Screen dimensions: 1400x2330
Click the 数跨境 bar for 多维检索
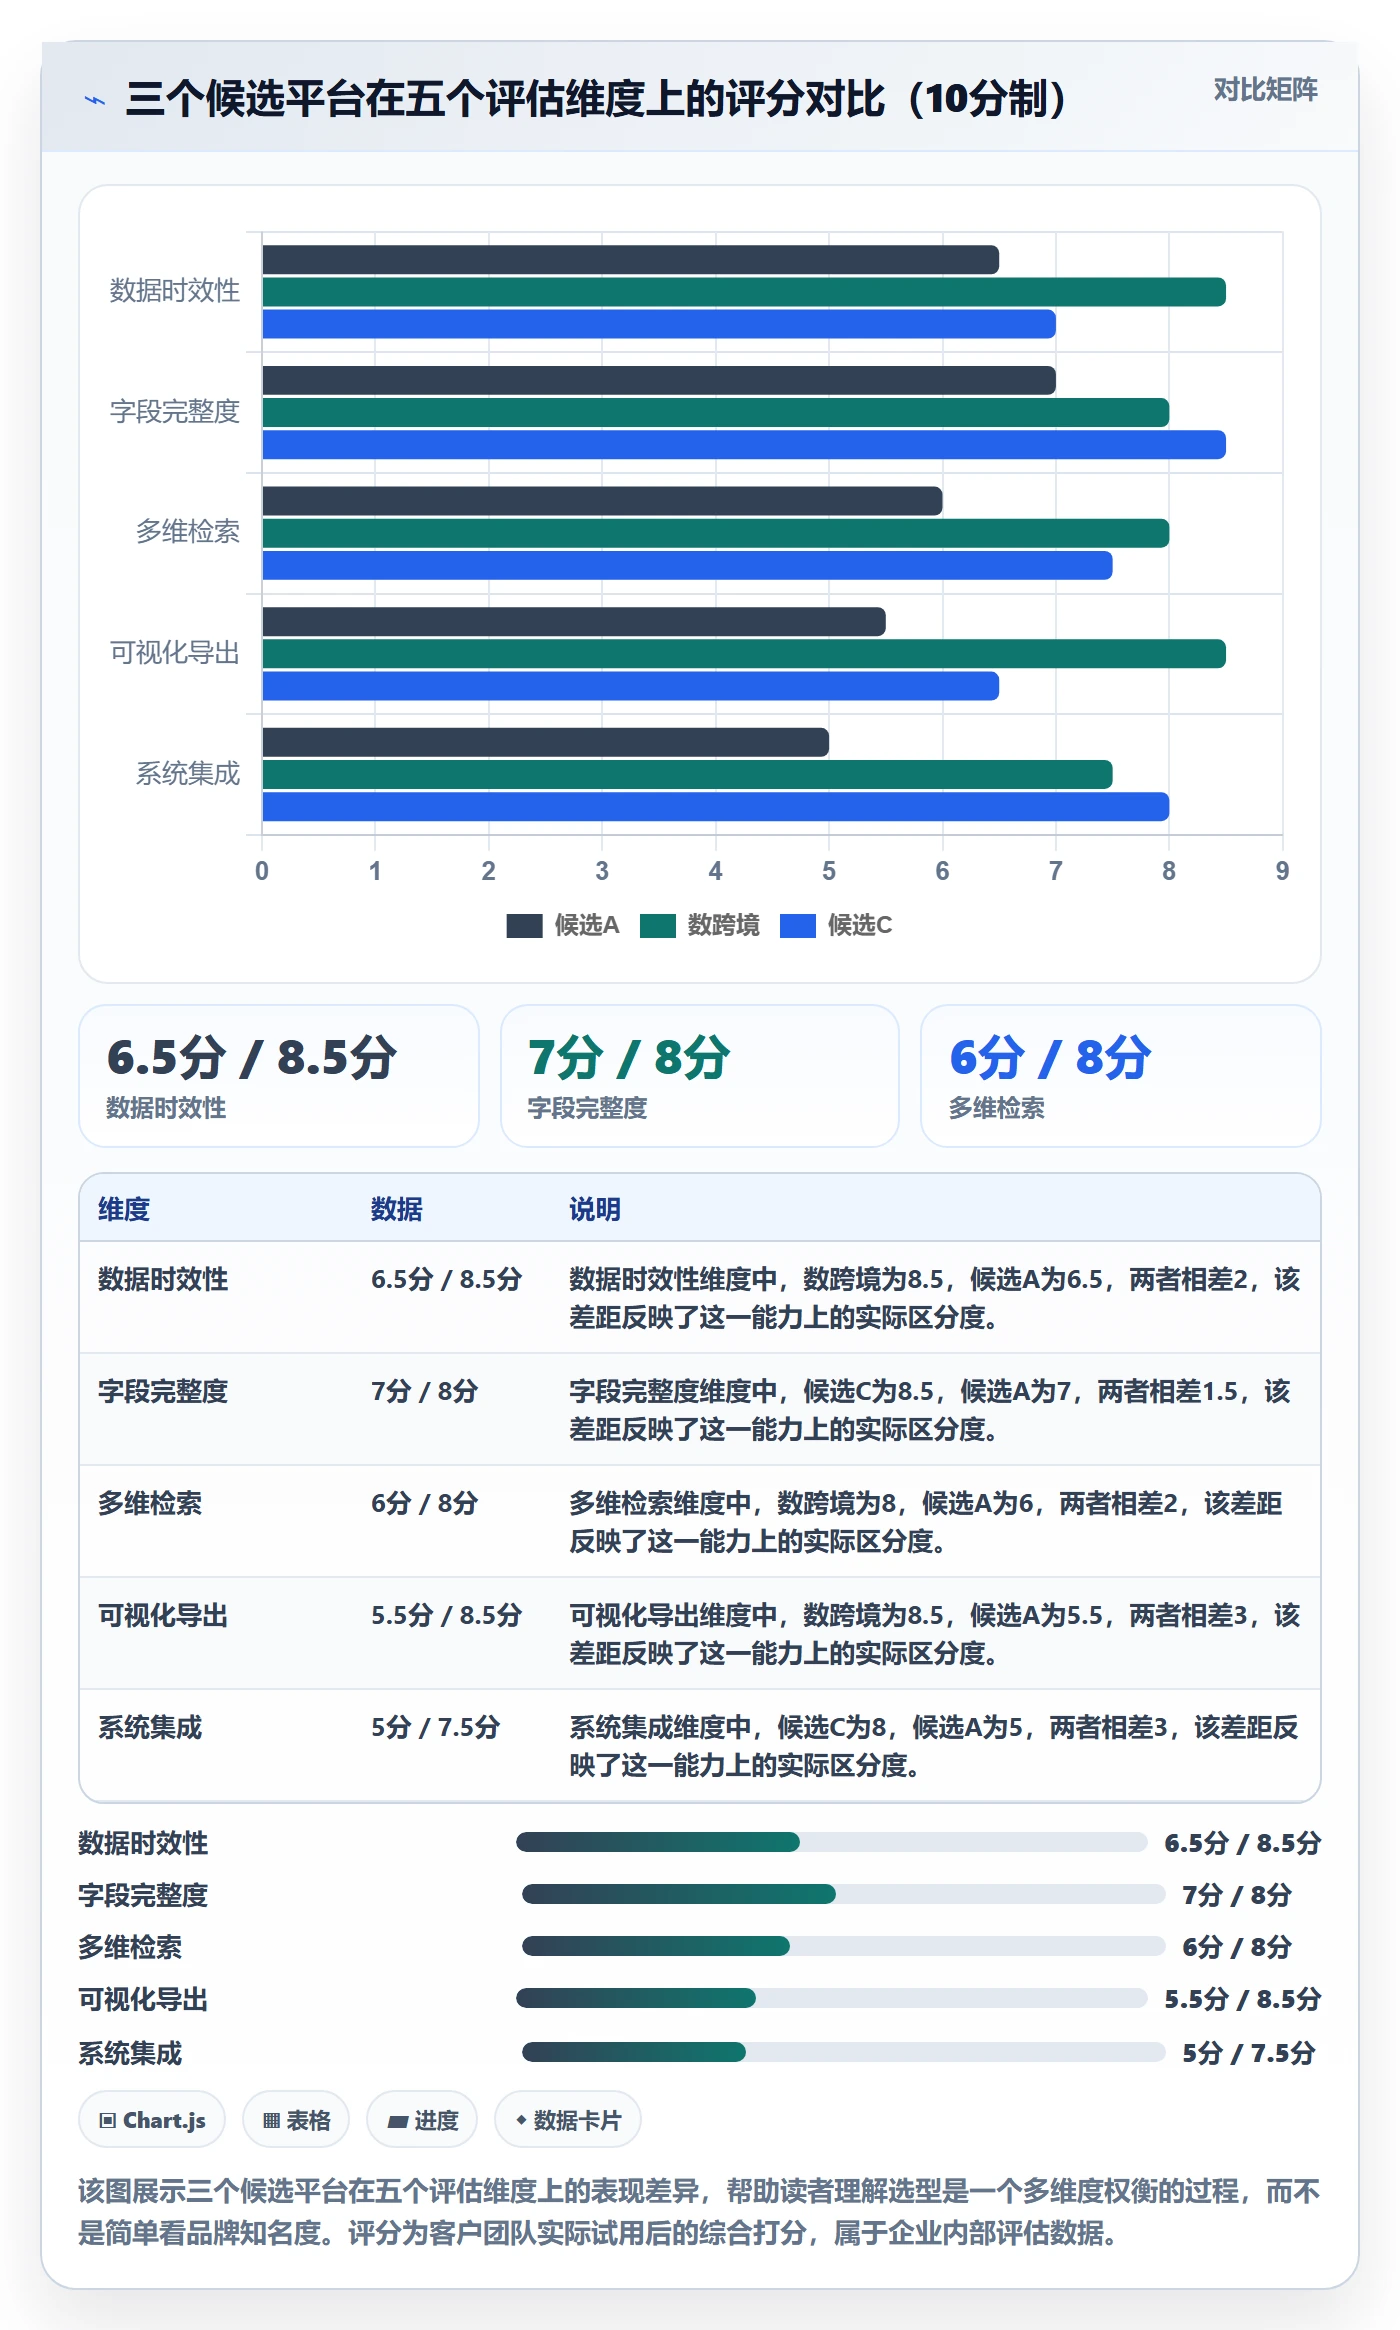715,533
